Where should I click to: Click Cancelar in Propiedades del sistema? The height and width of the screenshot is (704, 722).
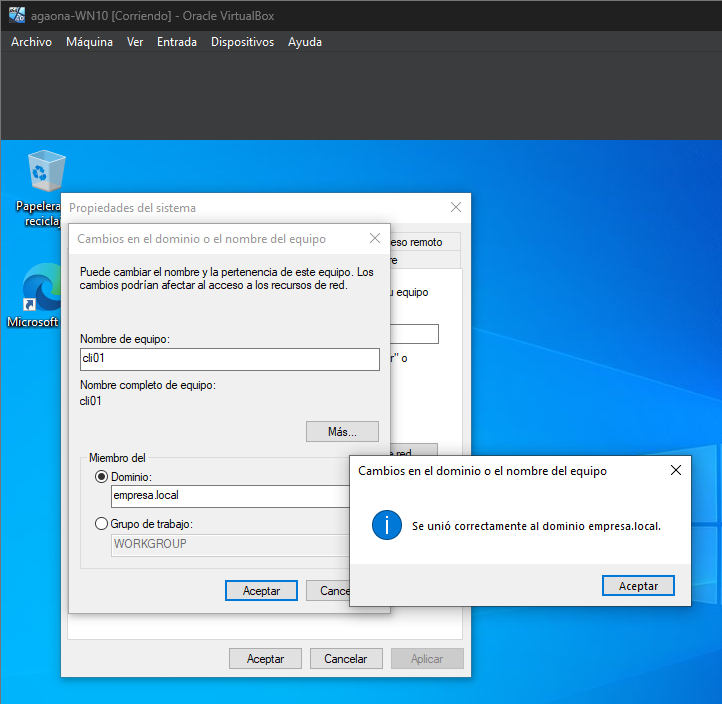pyautogui.click(x=345, y=659)
